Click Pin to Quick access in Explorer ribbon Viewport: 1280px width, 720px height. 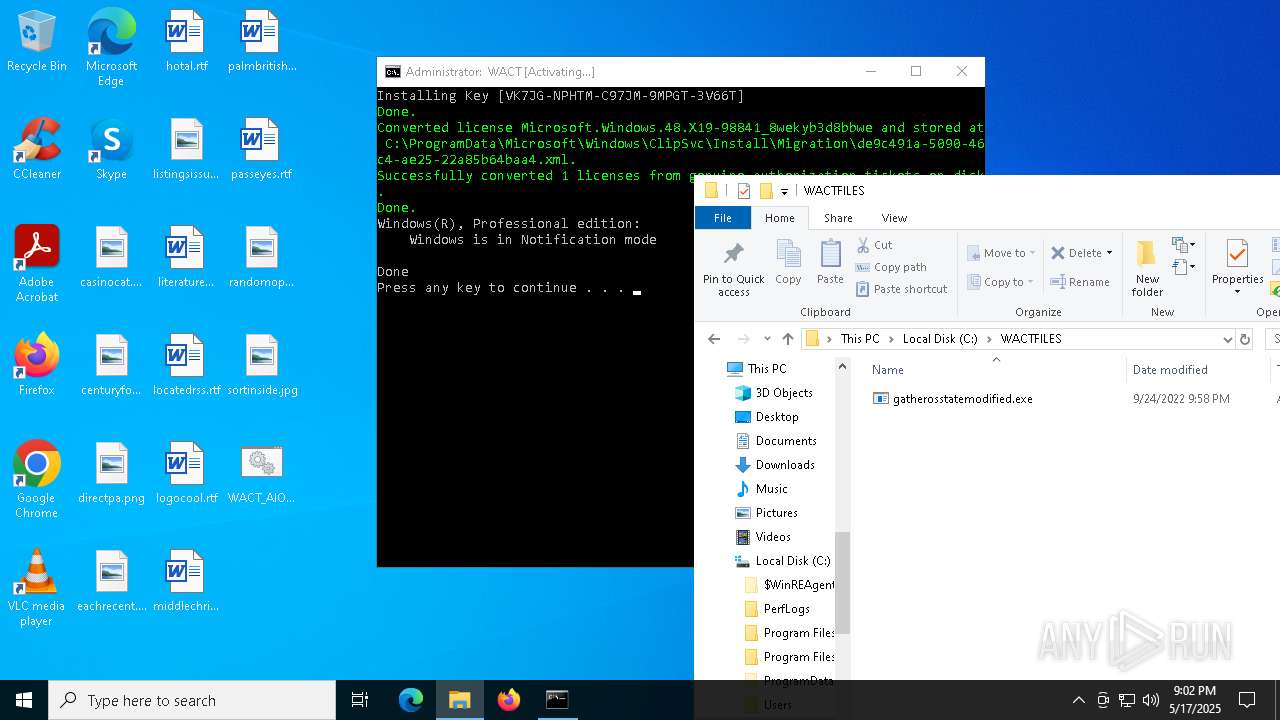[734, 268]
